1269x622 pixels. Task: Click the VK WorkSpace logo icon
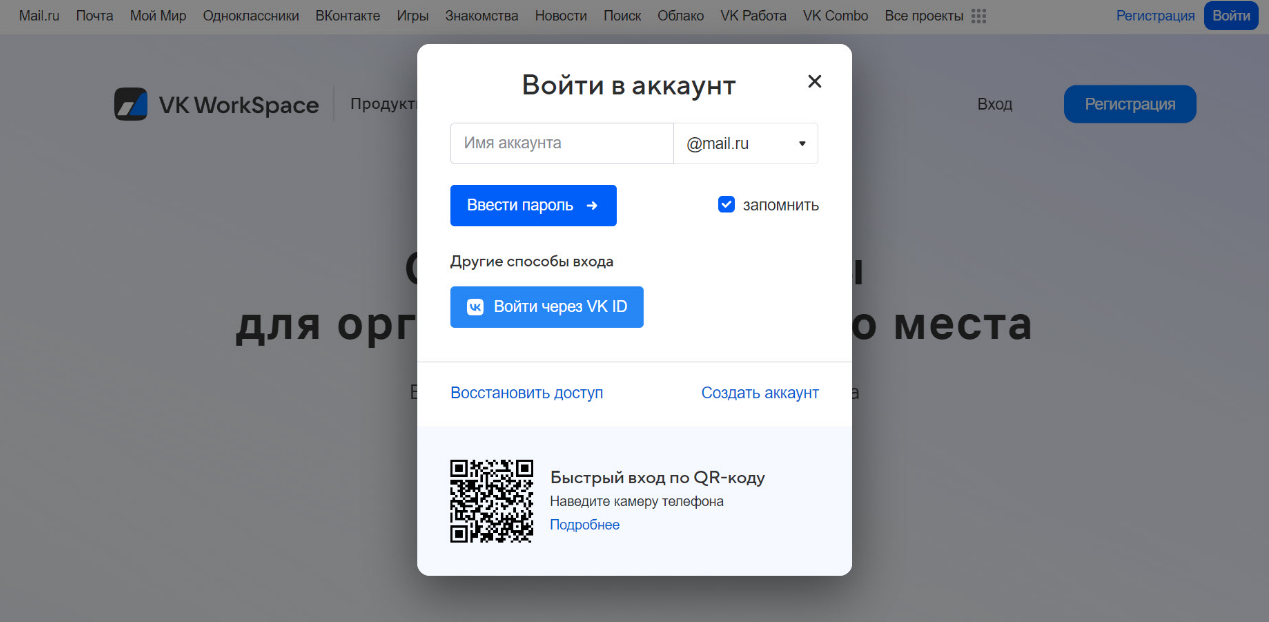[131, 104]
